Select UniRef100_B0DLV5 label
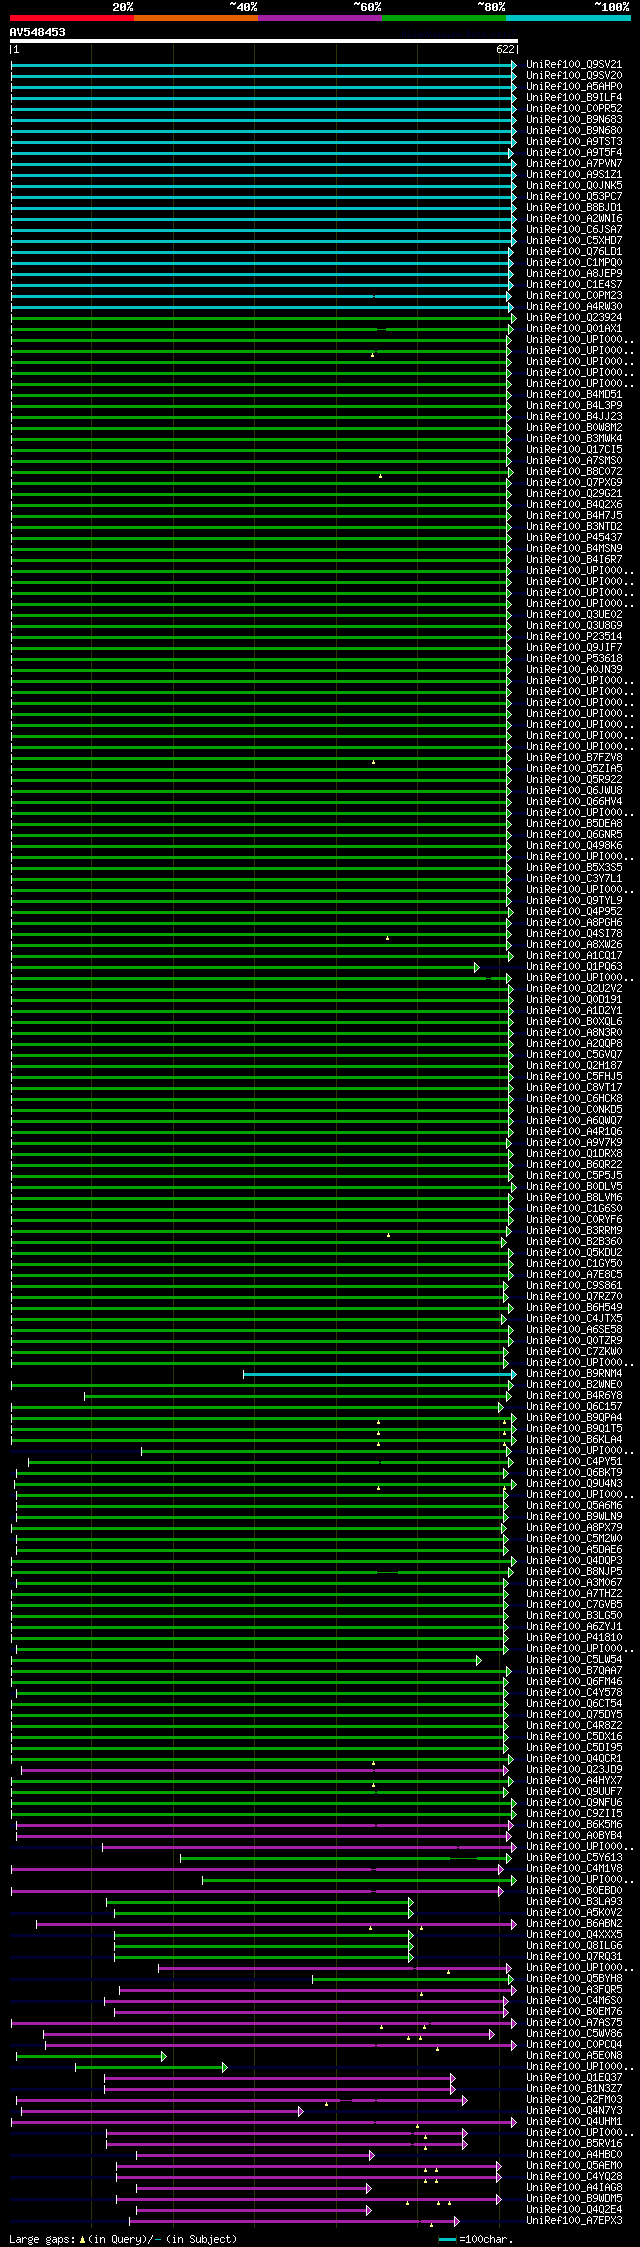 [x=574, y=1187]
